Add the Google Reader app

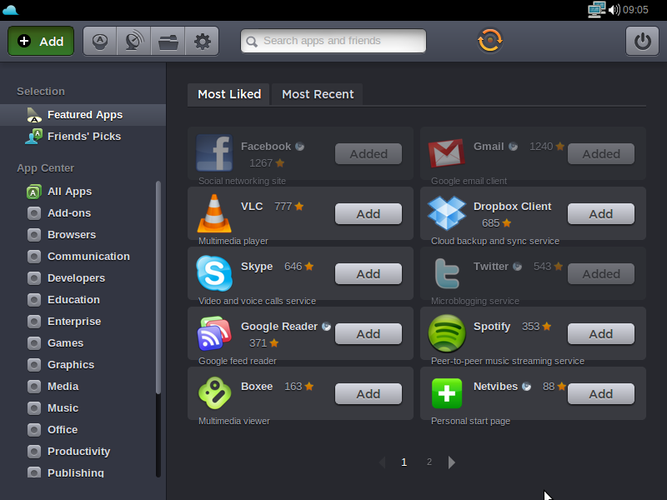368,334
